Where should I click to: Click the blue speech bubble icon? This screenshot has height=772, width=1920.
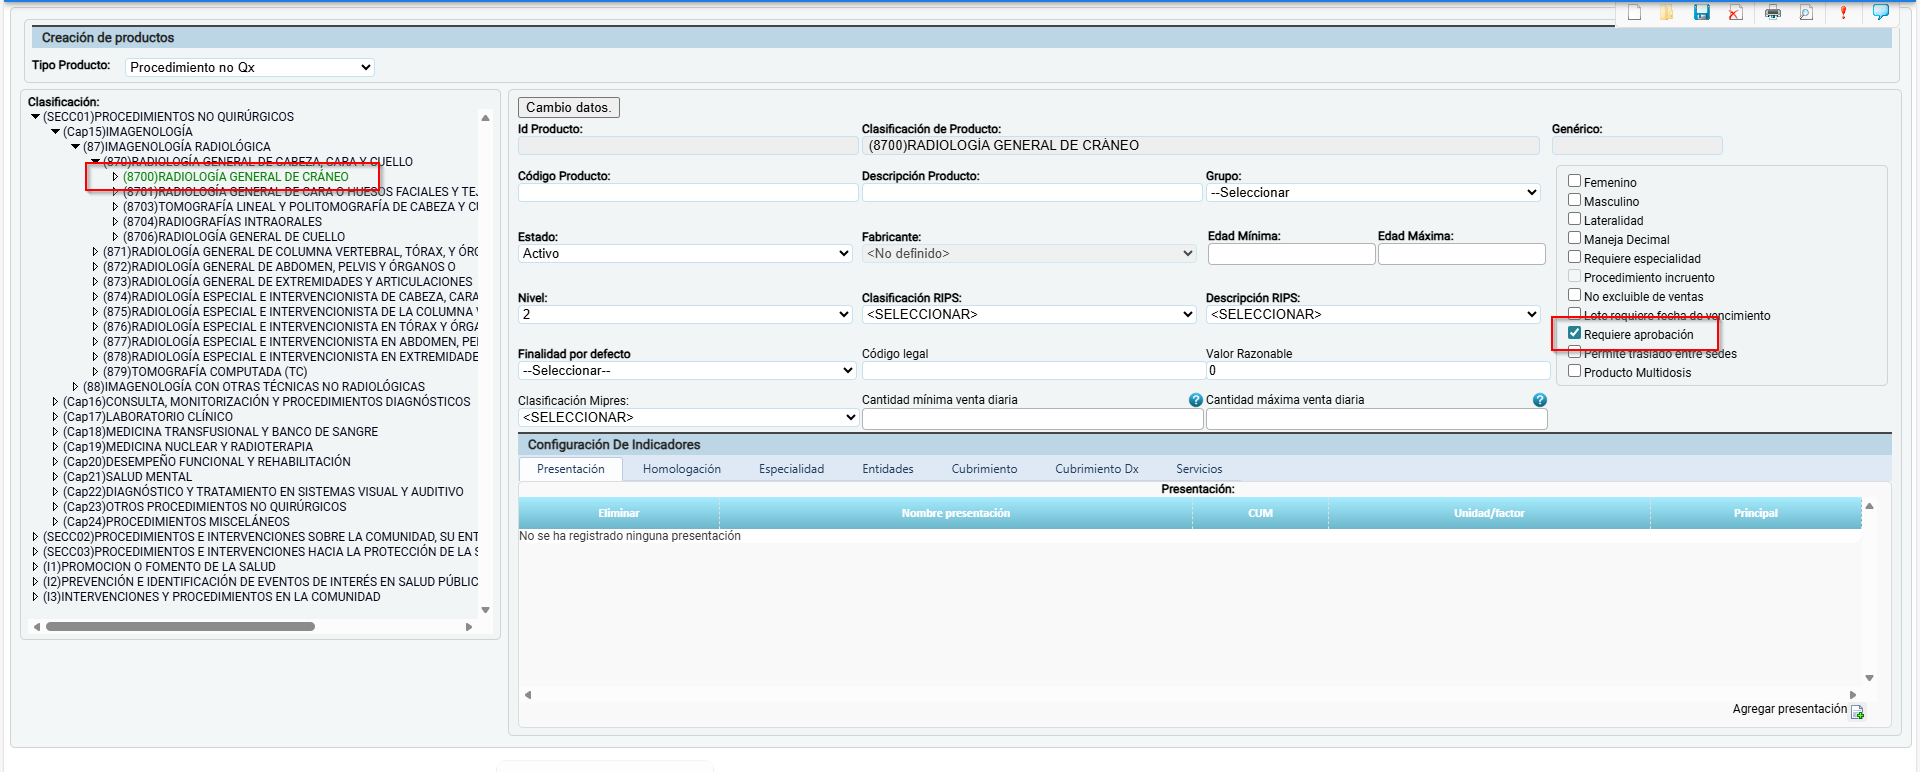pyautogui.click(x=1880, y=12)
